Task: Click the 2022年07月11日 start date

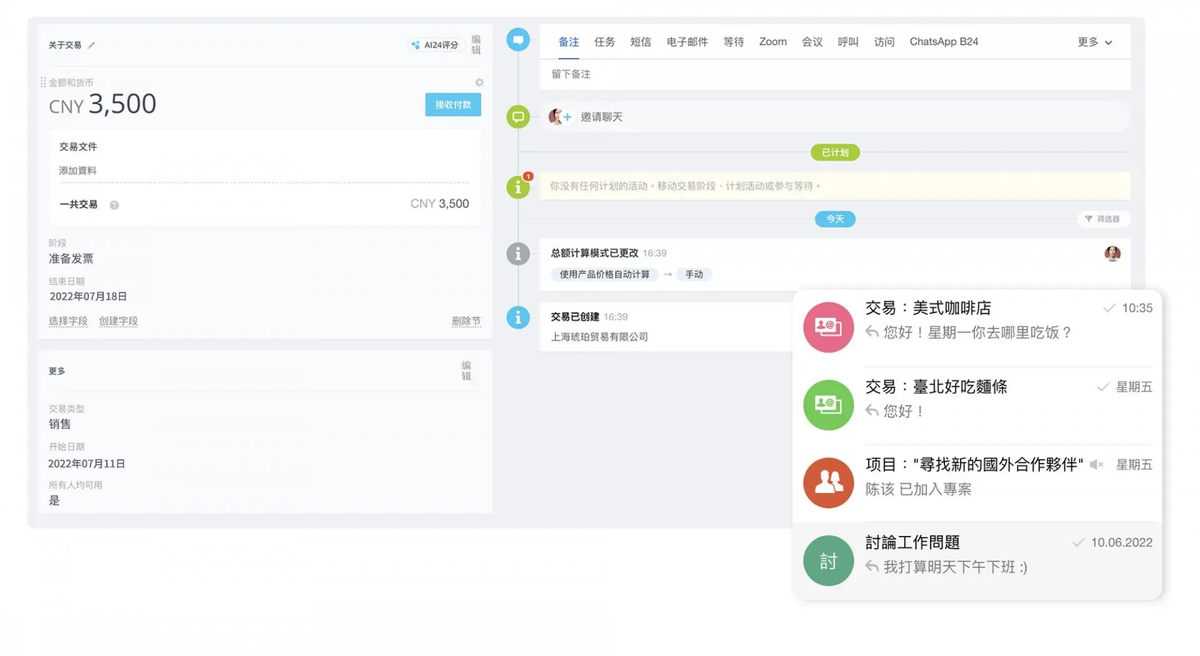Action: point(87,464)
